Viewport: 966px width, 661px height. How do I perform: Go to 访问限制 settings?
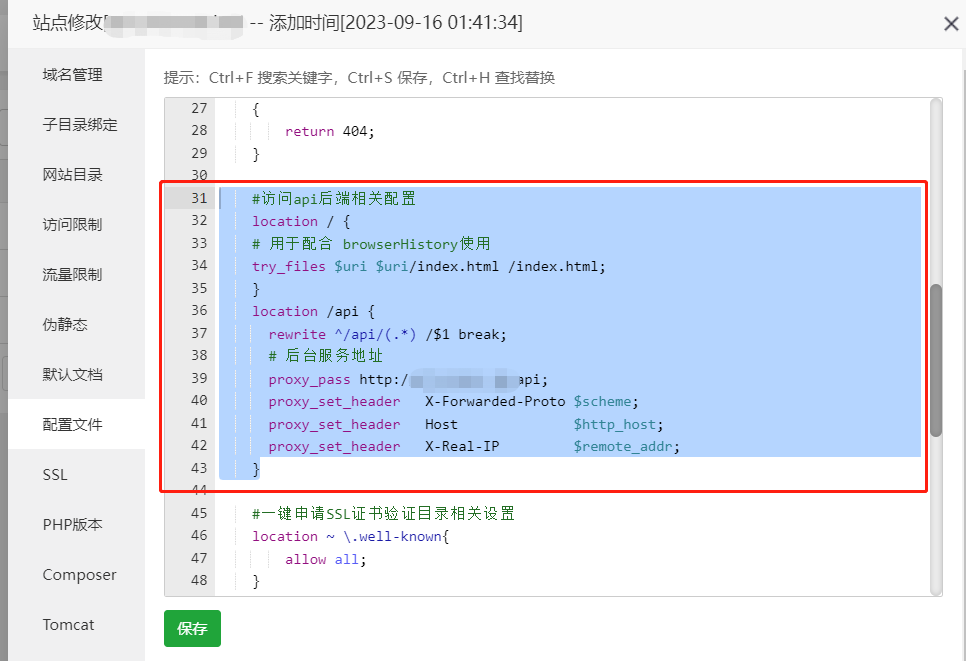pos(72,225)
